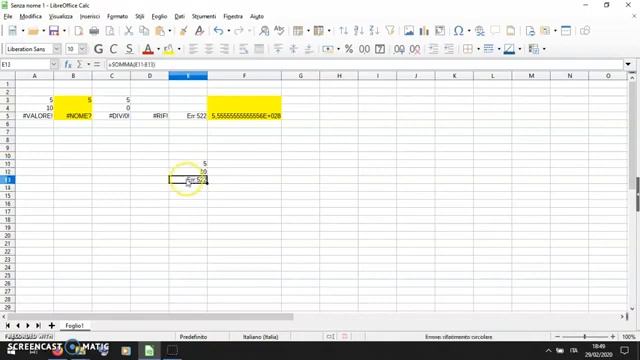This screenshot has width=640, height=360.
Task: Open Find and Replace icon
Action: pos(264,31)
